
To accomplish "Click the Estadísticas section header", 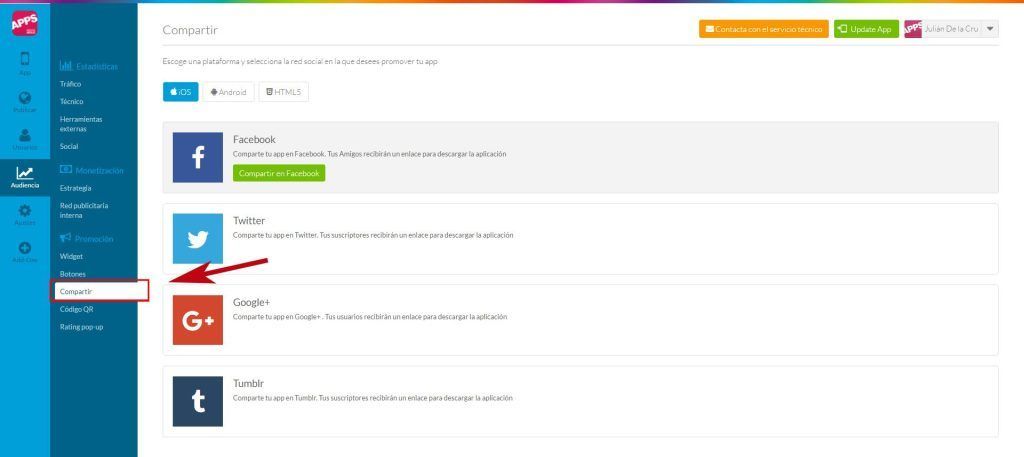I will pyautogui.click(x=89, y=67).
